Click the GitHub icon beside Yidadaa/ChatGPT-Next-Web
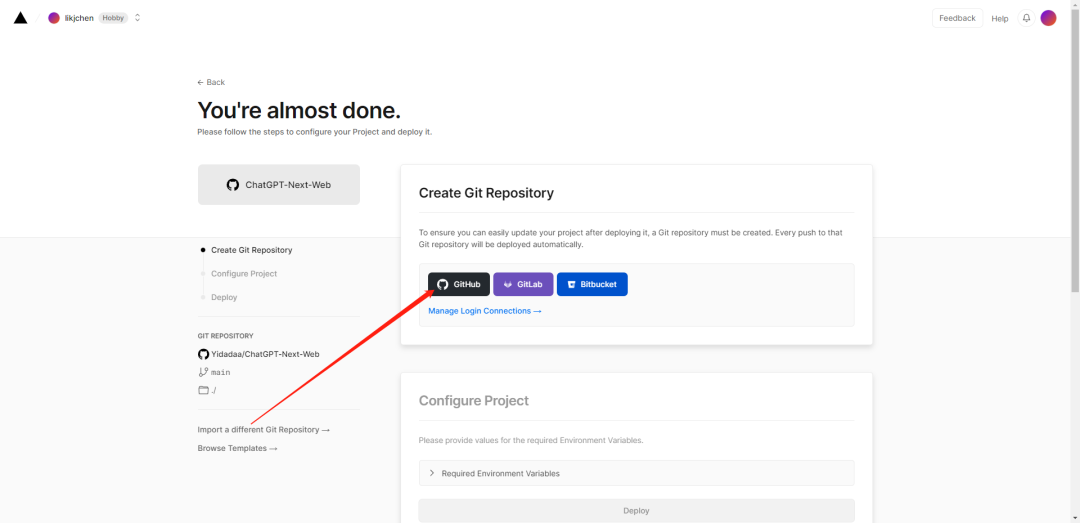The width and height of the screenshot is (1080, 523). (203, 354)
